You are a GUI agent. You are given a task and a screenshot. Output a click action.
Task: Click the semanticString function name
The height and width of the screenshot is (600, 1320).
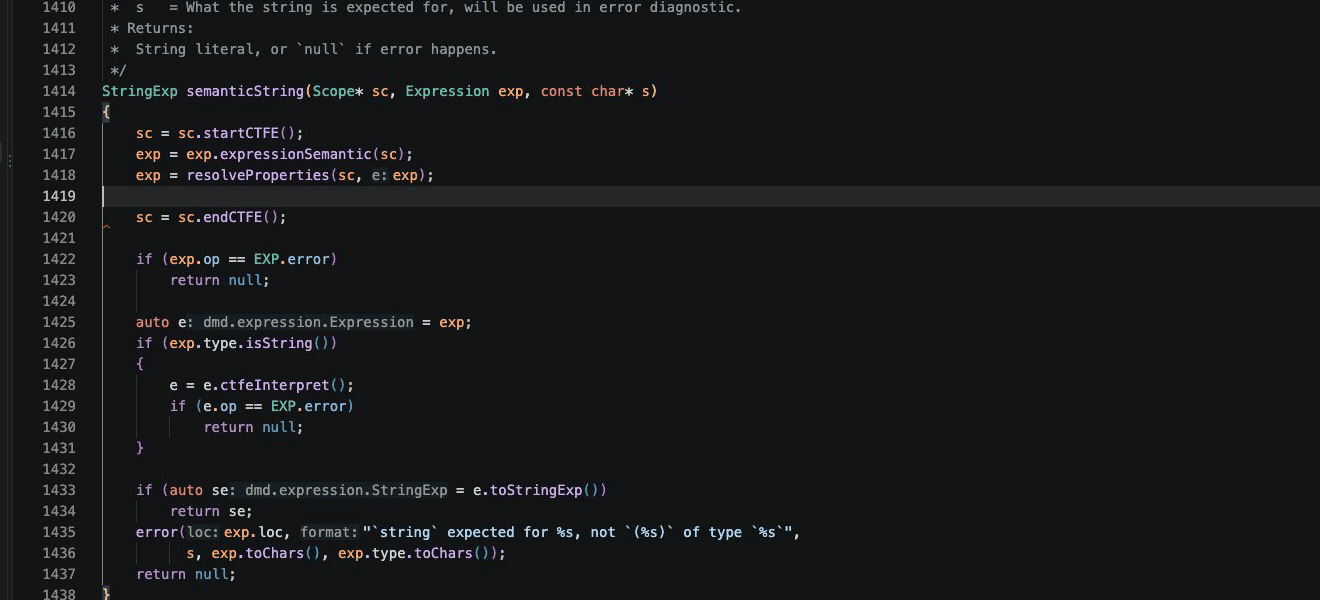click(x=245, y=91)
